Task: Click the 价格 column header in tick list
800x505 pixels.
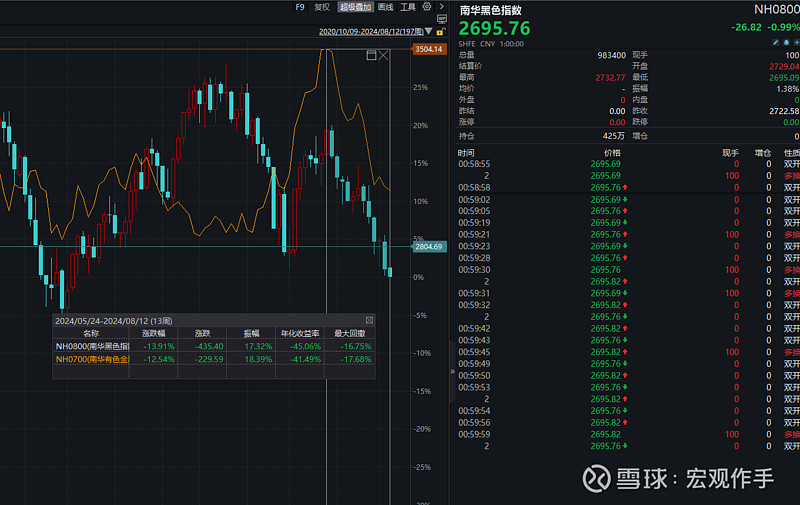Action: pos(612,153)
